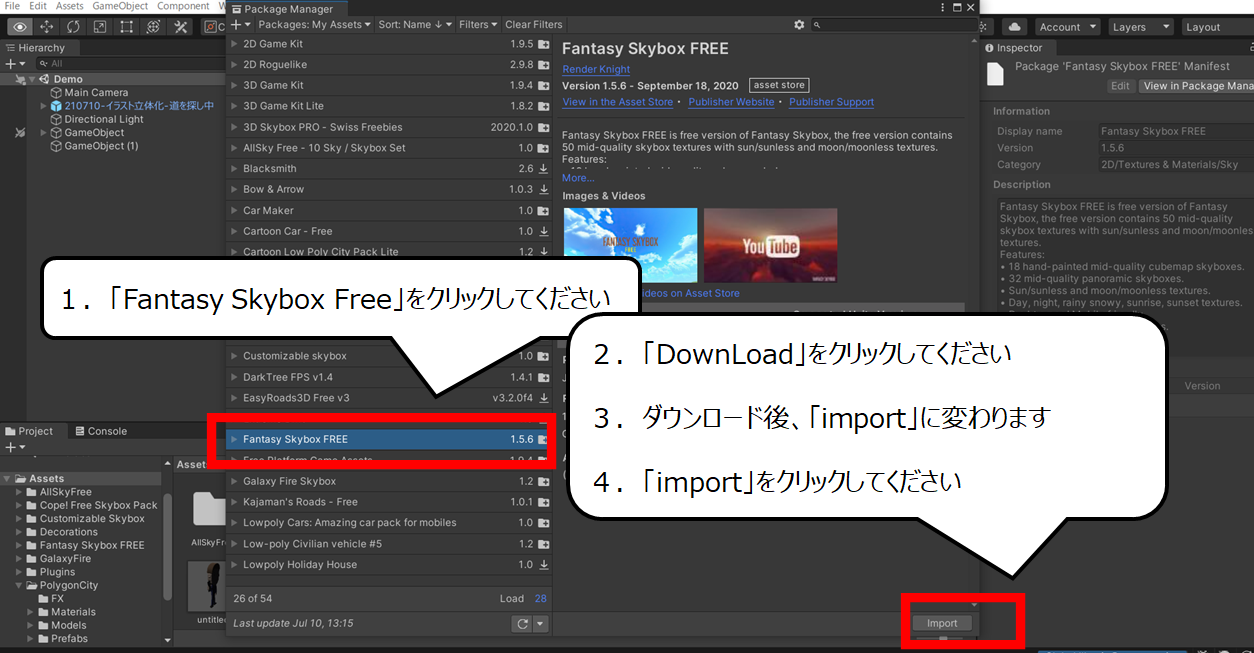Open the GameObject menu

[119, 6]
